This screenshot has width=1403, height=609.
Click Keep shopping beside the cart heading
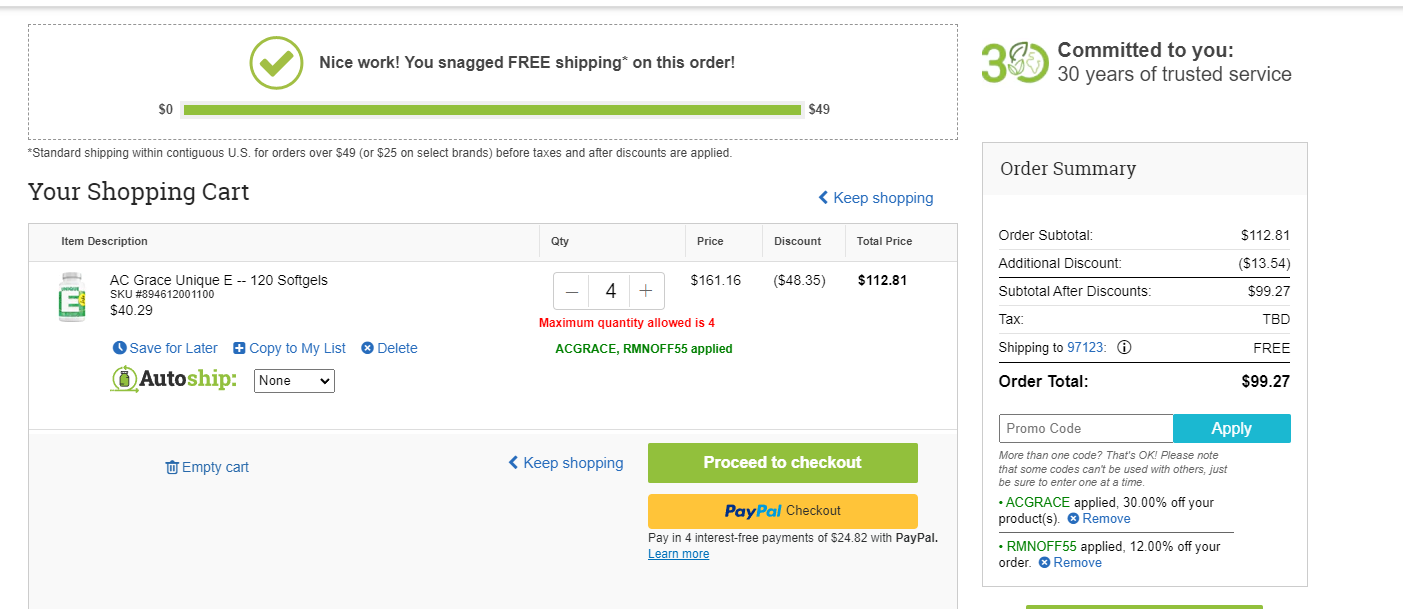point(876,198)
